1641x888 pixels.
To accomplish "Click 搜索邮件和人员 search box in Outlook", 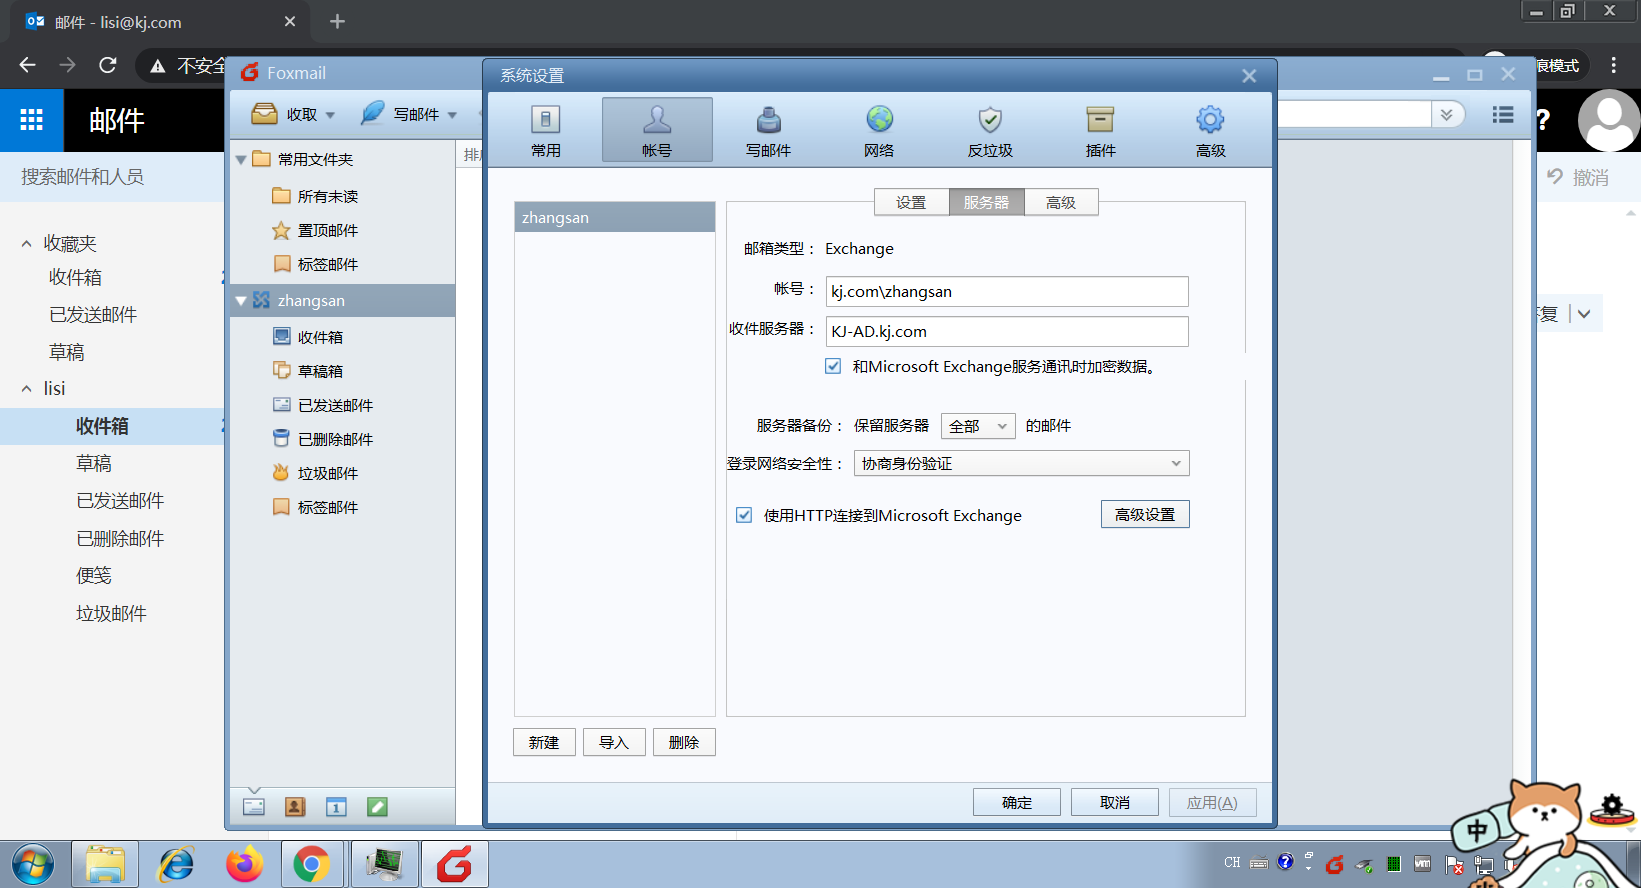I will (x=112, y=177).
